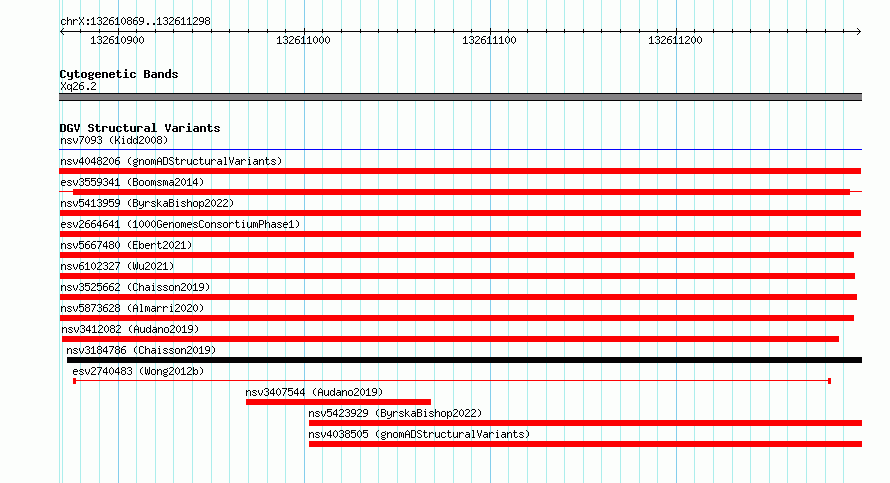Click the nsv7093 (Kidd2008) label

pyautogui.click(x=114, y=140)
